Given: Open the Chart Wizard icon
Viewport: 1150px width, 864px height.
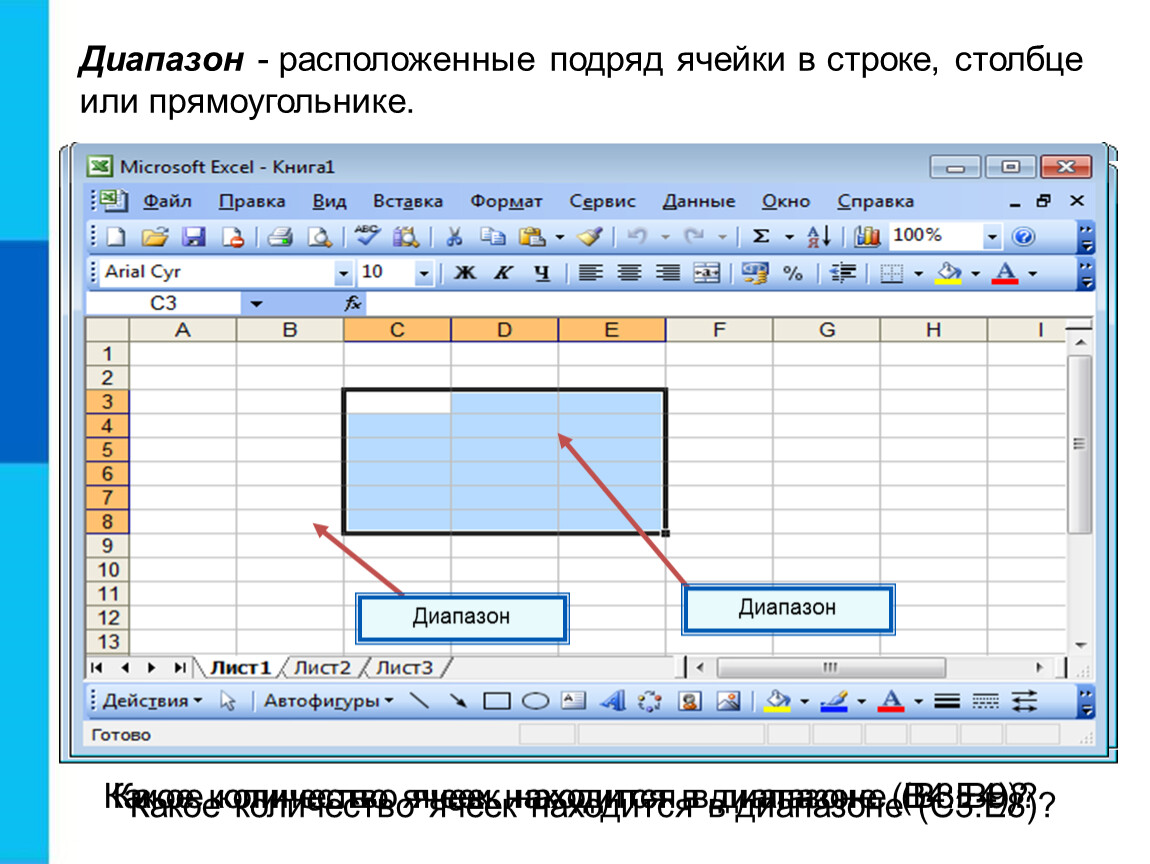Looking at the screenshot, I should tap(867, 236).
